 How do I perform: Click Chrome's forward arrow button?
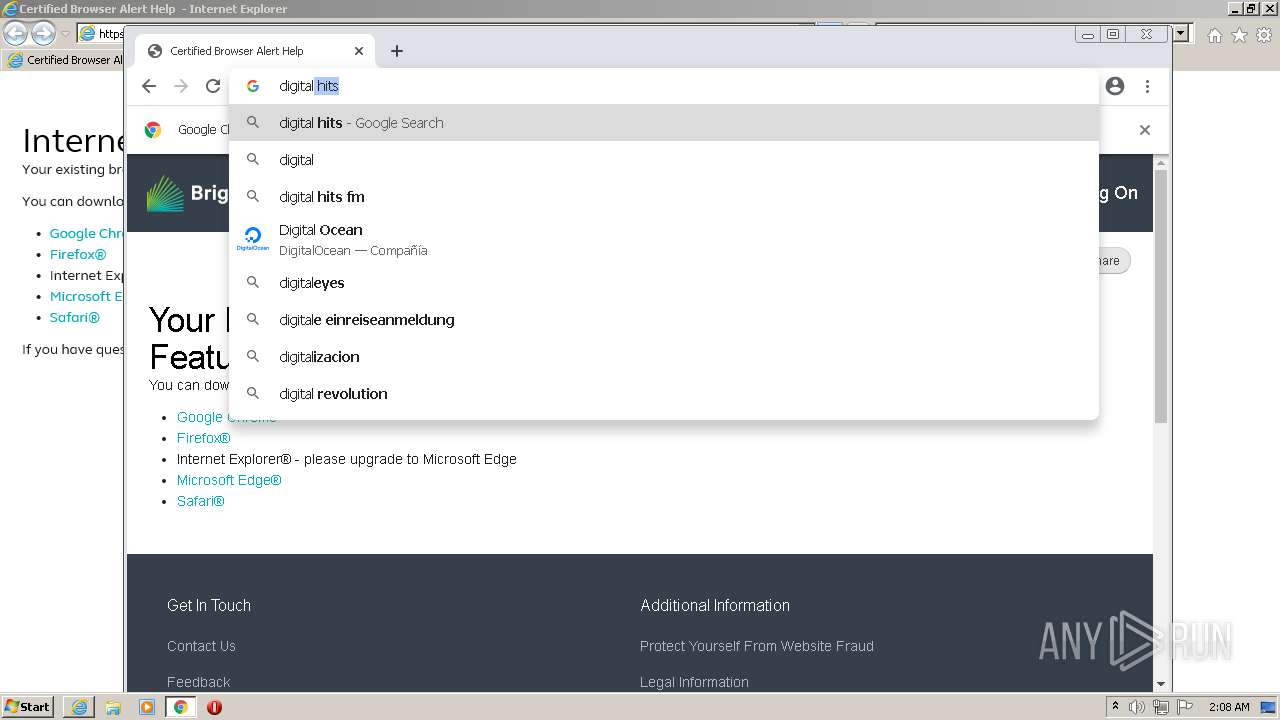click(x=181, y=86)
